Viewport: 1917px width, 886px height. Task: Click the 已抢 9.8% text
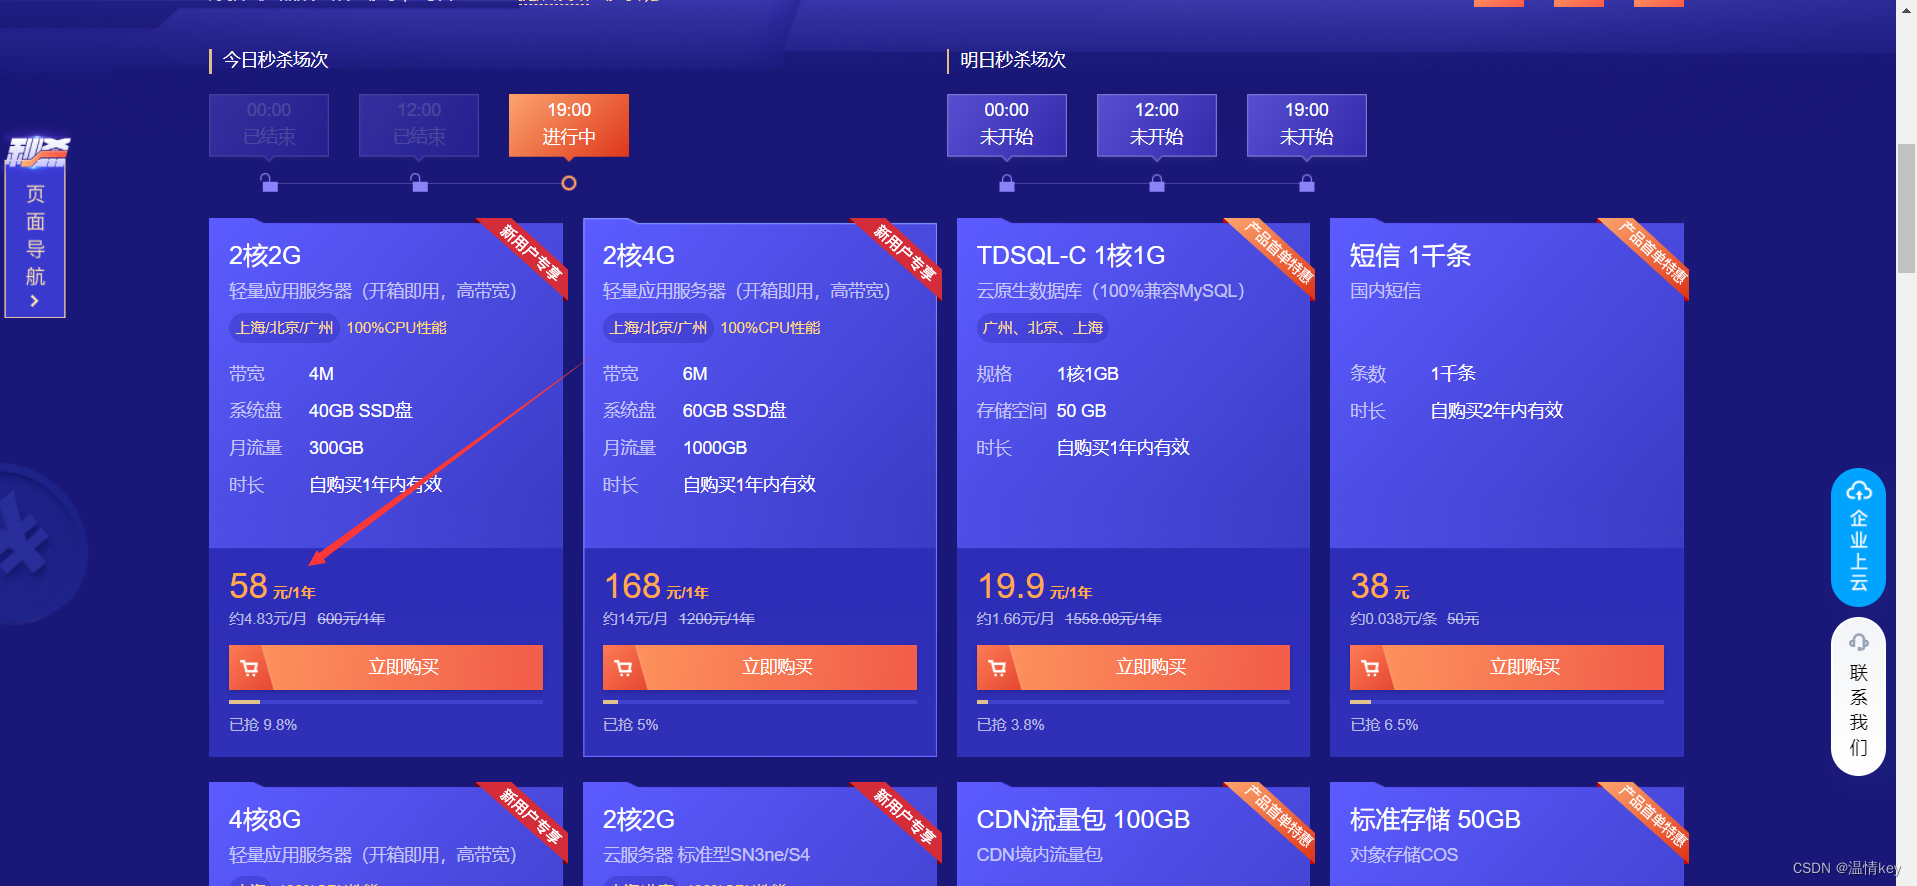tap(263, 725)
